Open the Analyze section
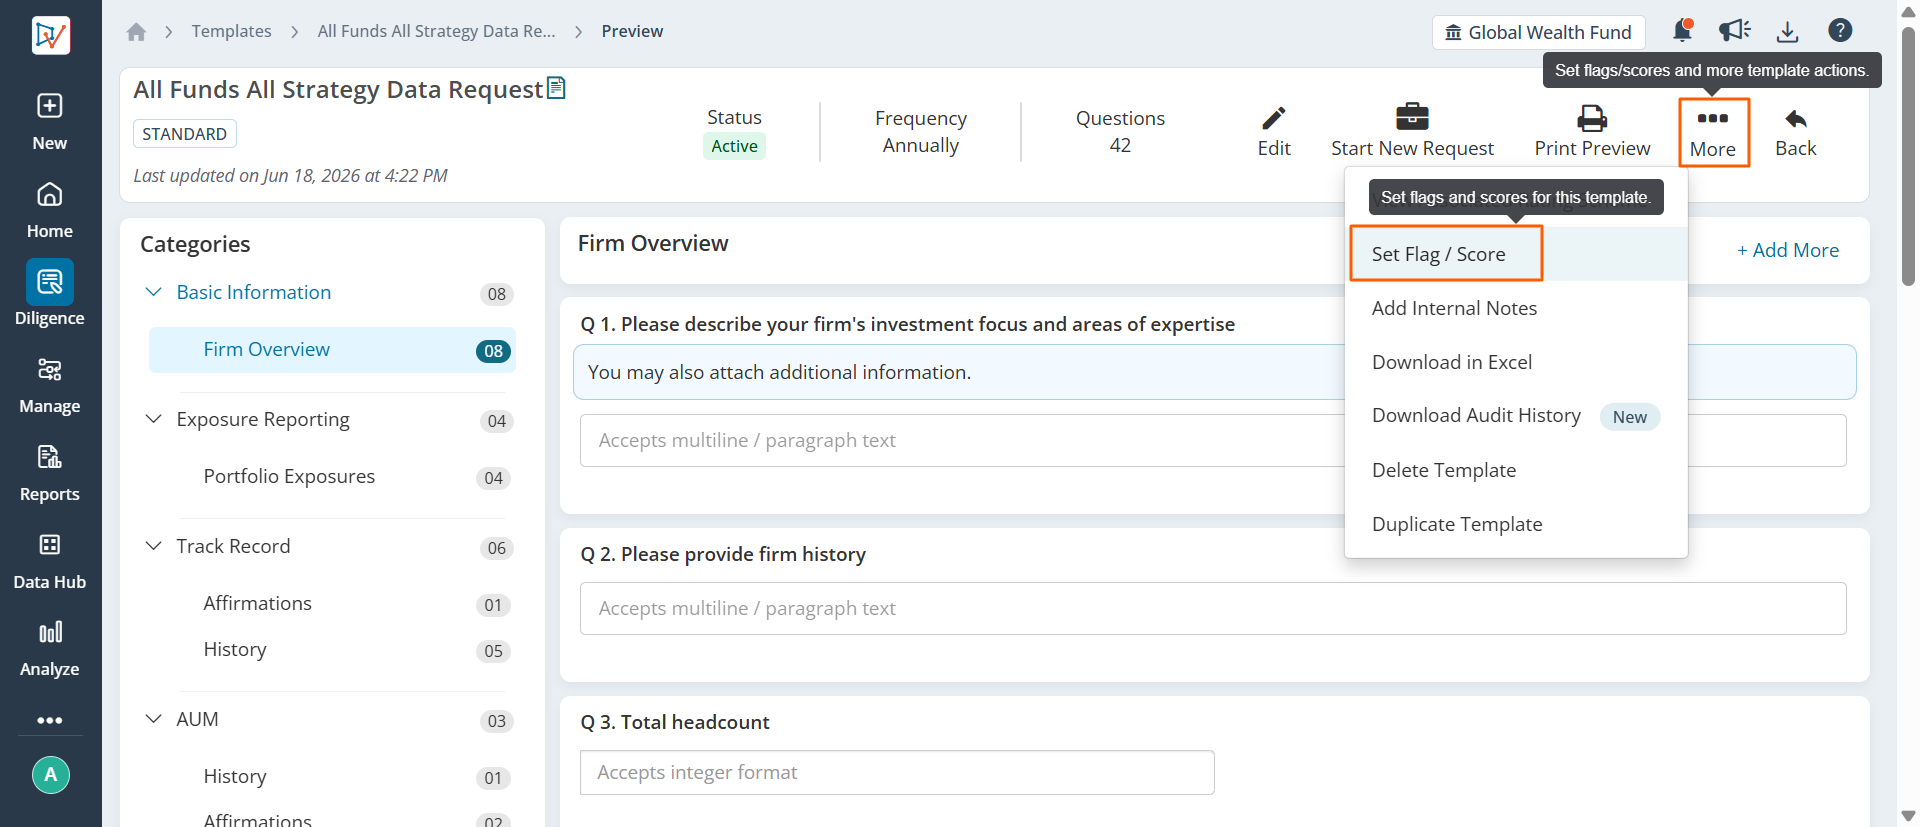The height and width of the screenshot is (827, 1920). (x=50, y=649)
